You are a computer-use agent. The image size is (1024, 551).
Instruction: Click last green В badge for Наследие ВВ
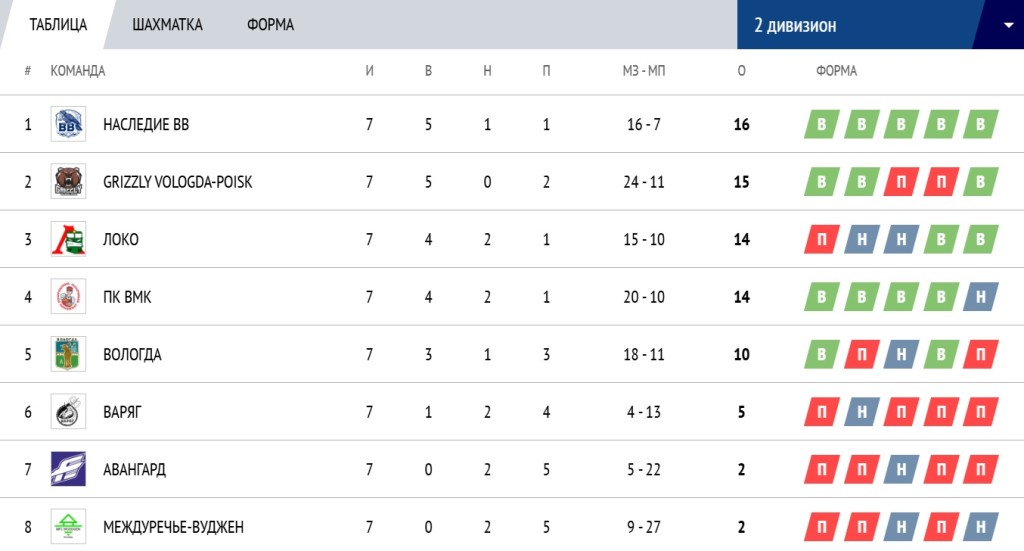click(980, 125)
